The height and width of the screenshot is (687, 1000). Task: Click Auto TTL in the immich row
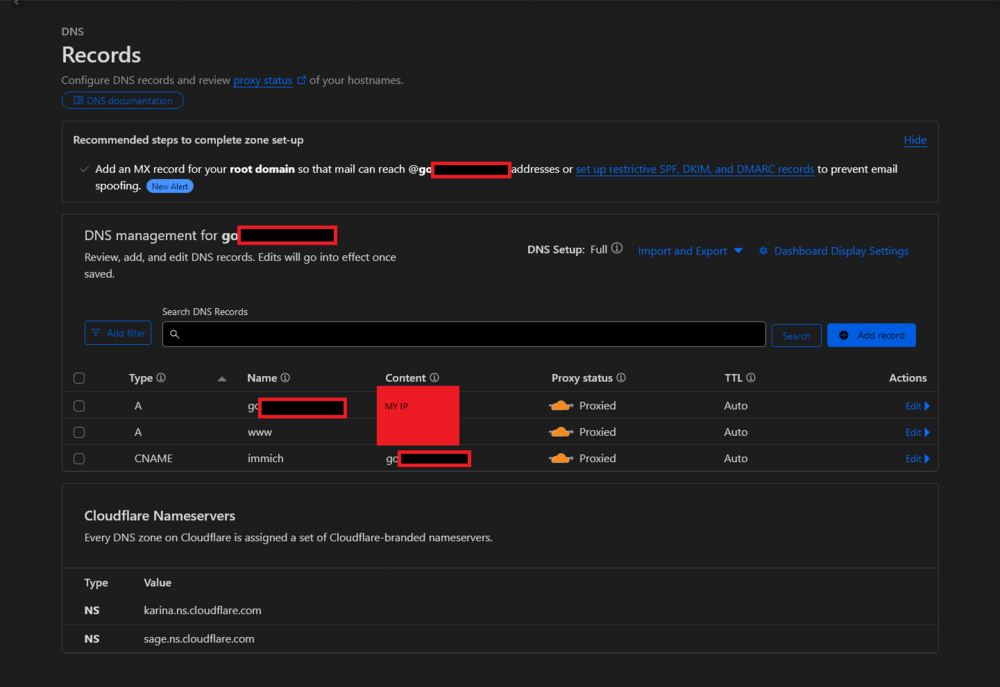(735, 458)
